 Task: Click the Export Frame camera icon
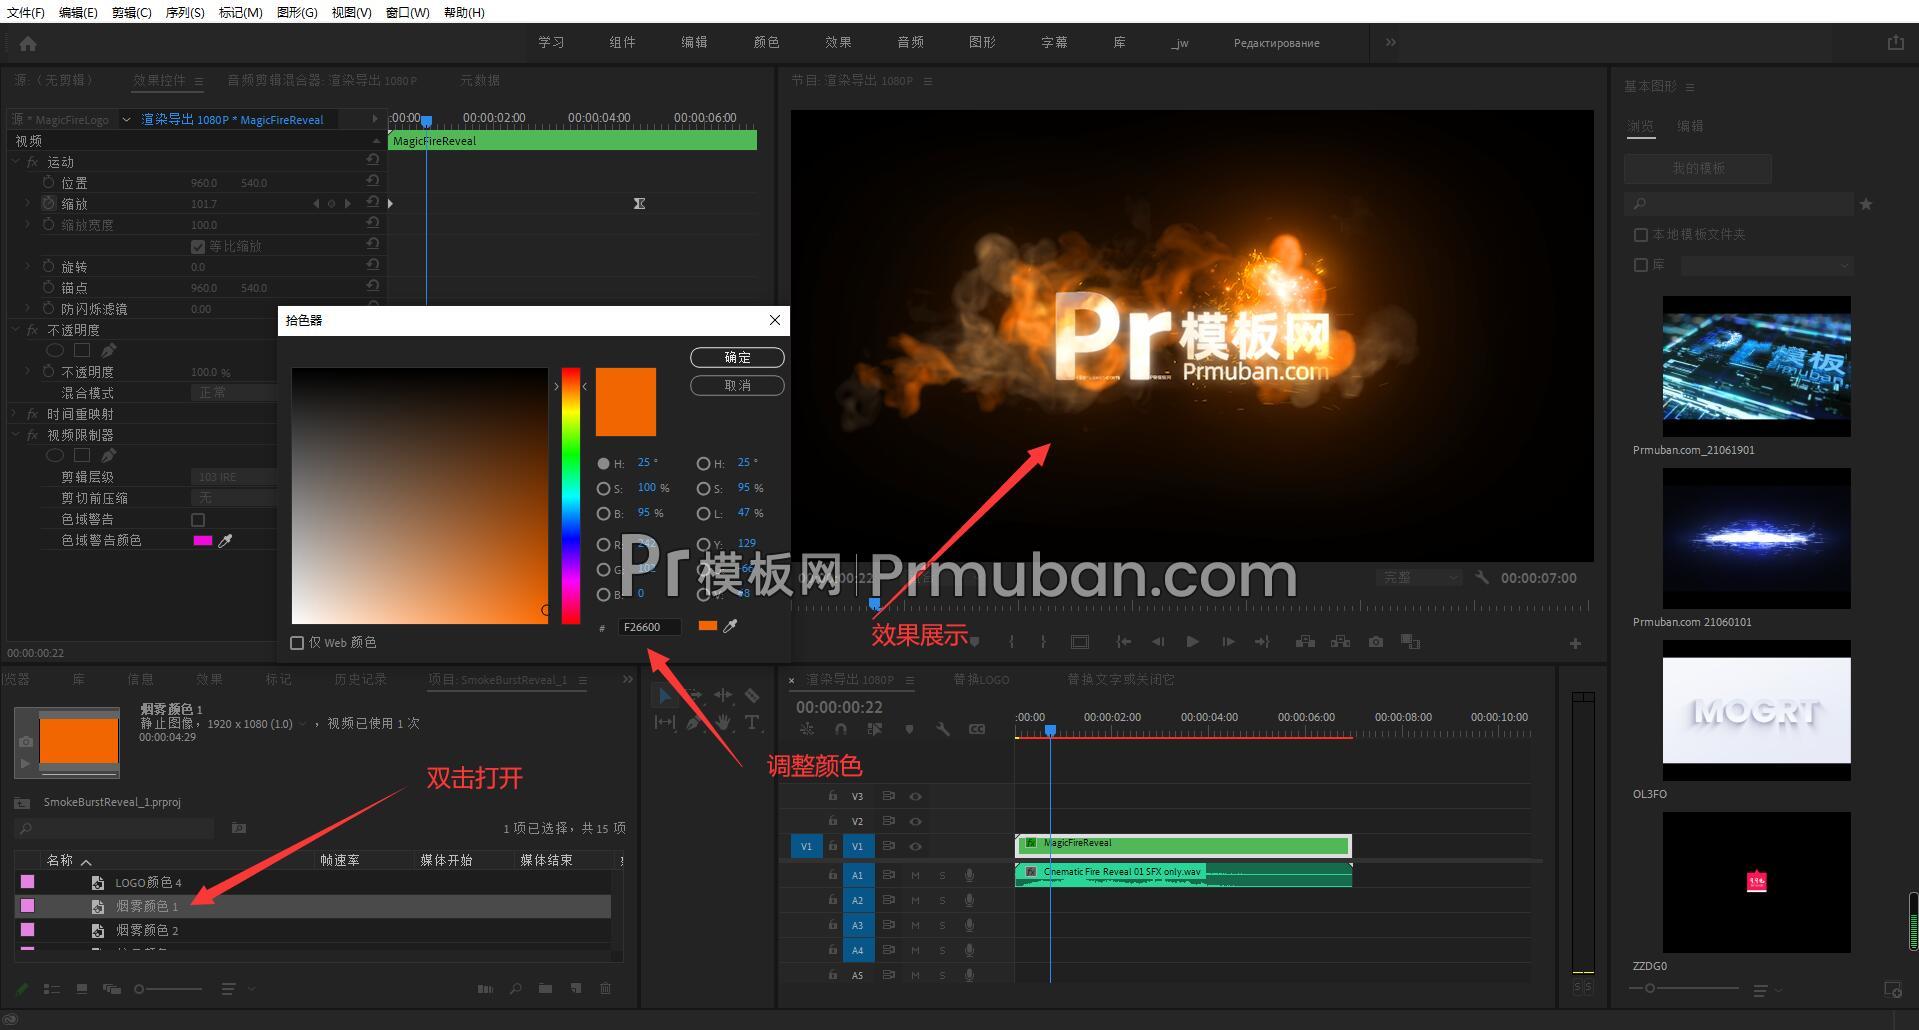point(1376,642)
